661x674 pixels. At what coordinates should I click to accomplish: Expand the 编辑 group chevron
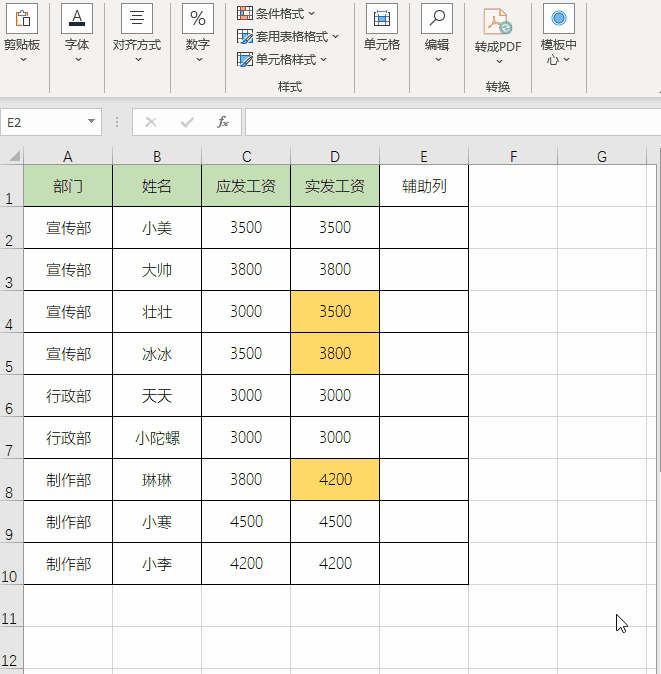[x=438, y=60]
